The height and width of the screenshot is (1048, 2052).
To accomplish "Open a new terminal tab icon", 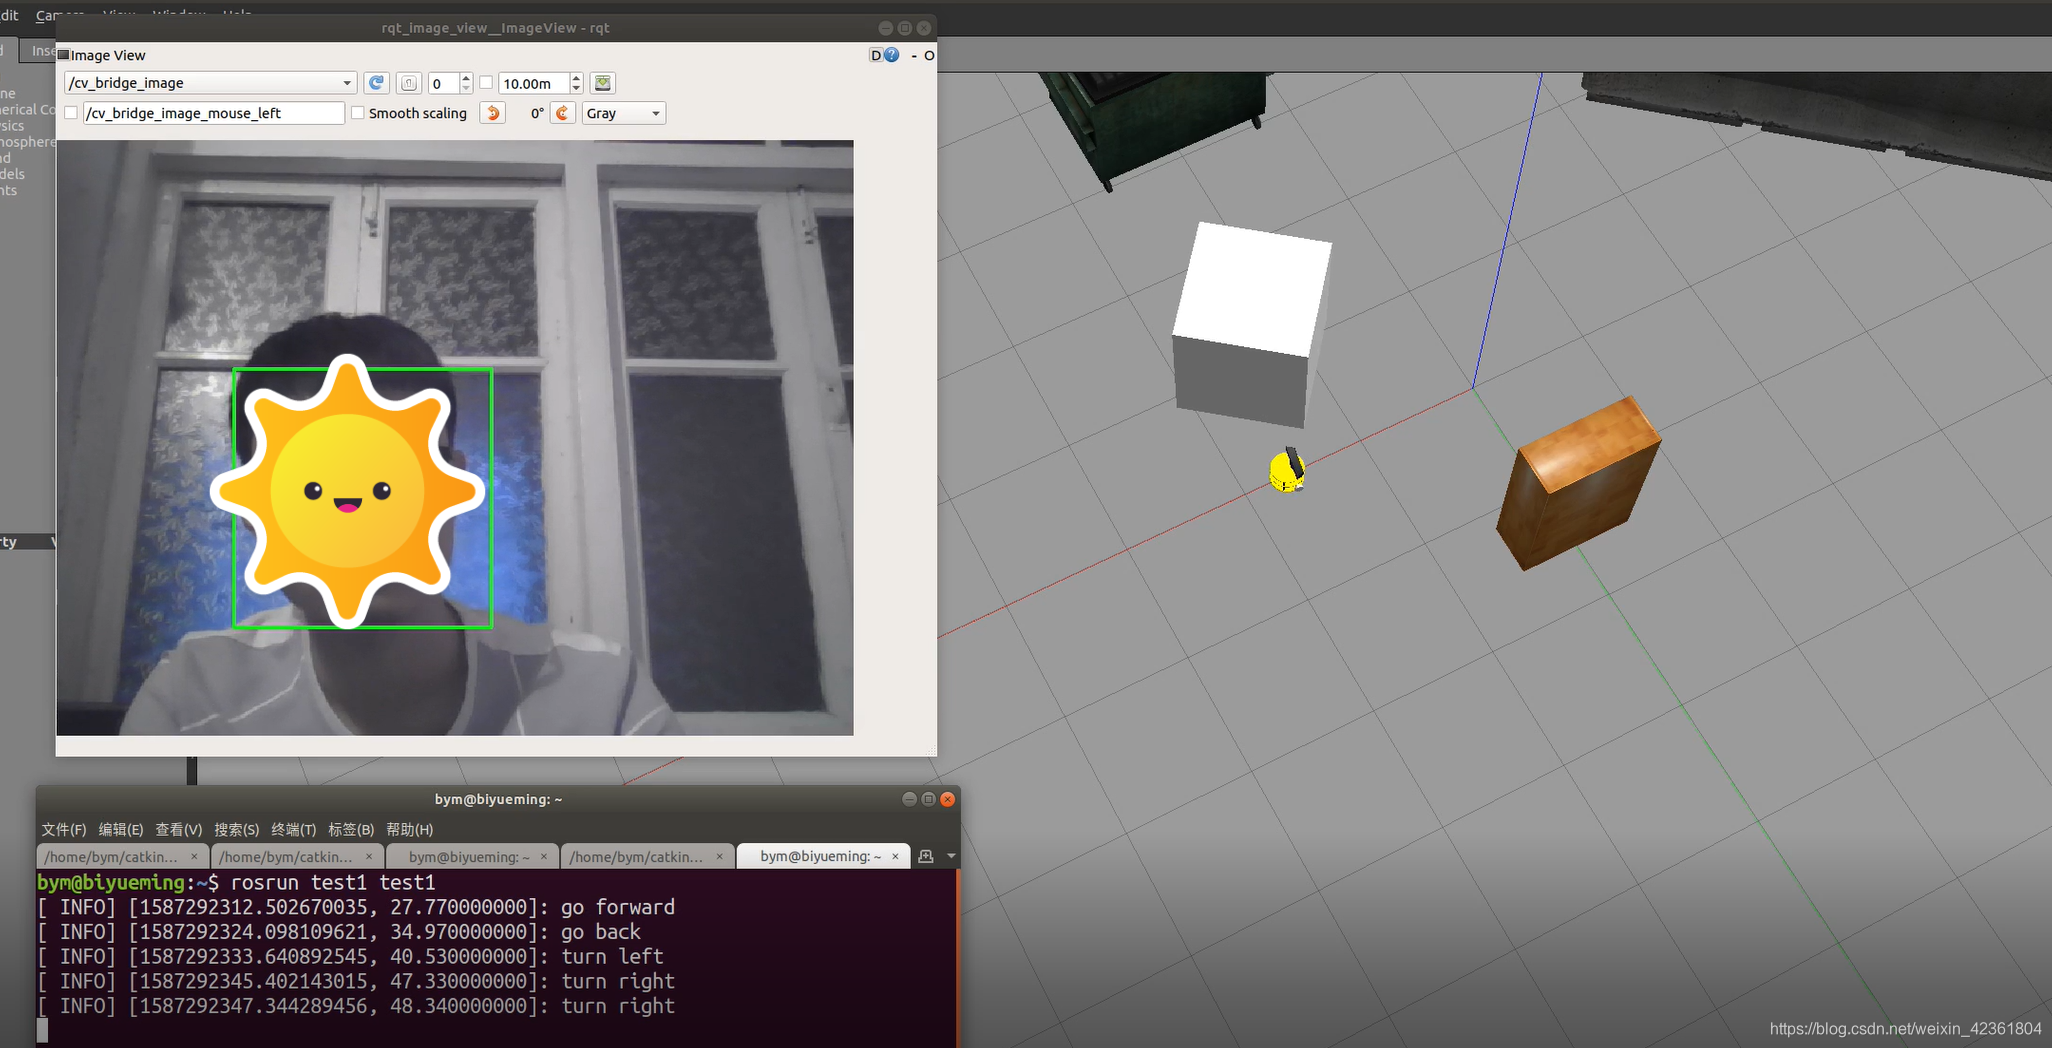I will pos(926,856).
